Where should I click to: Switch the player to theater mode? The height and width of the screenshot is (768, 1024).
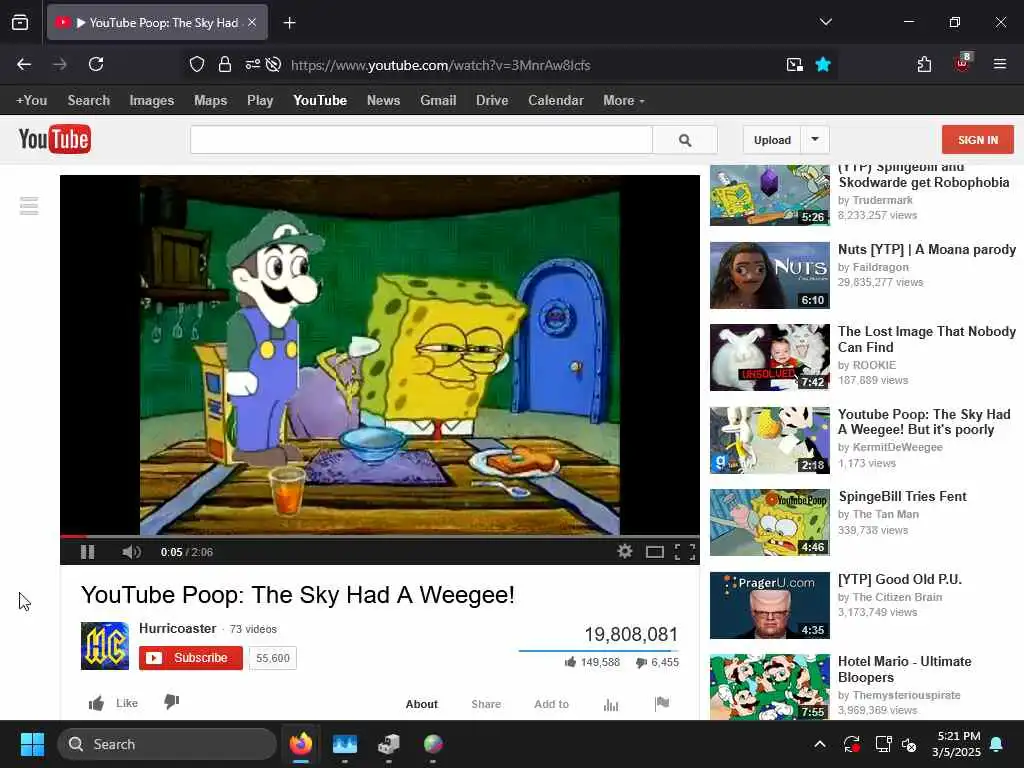click(654, 552)
